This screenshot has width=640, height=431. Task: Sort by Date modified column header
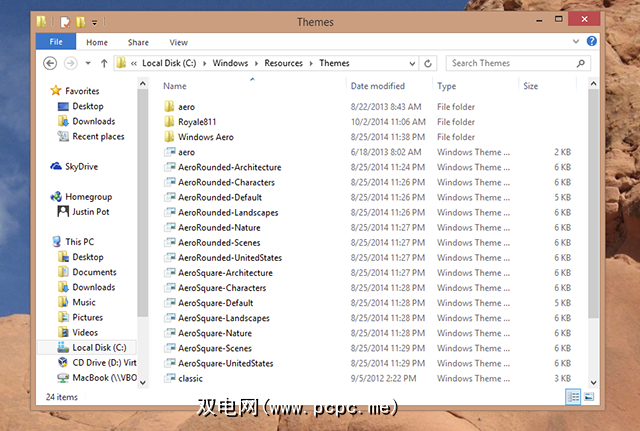378,86
